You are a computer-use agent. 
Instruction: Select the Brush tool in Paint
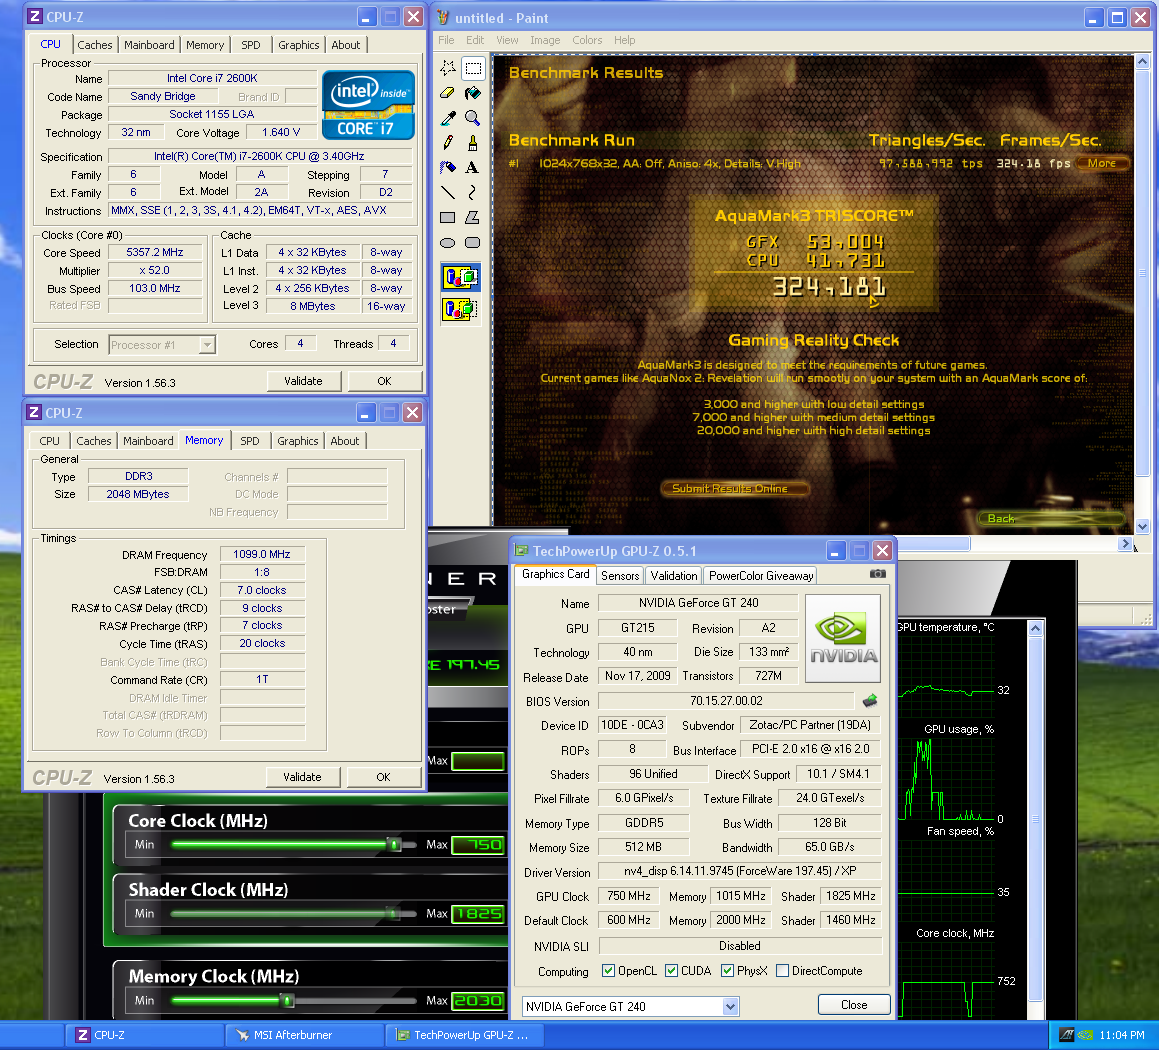(473, 143)
